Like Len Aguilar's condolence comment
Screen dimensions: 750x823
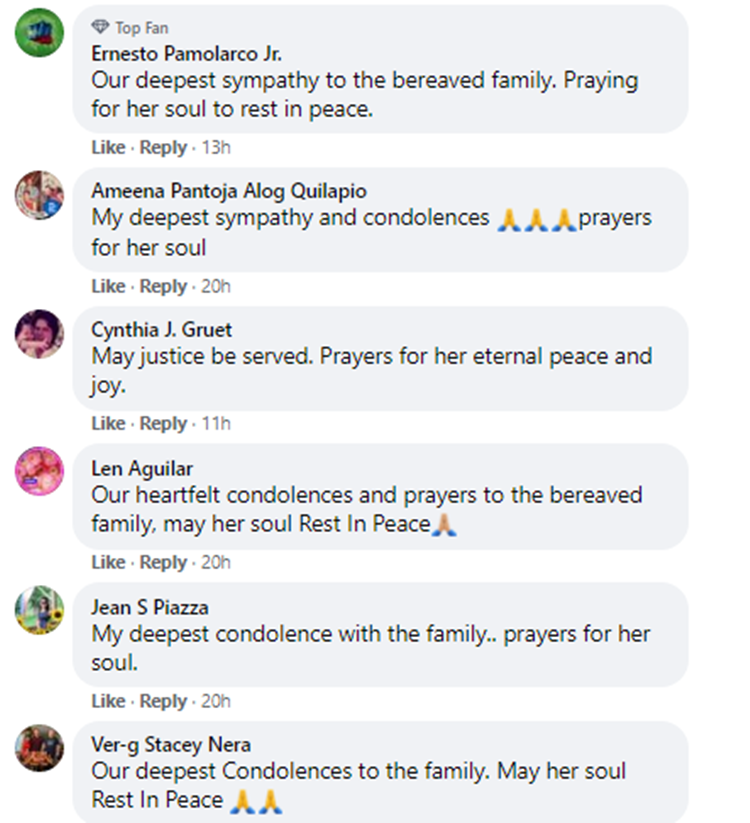108,562
